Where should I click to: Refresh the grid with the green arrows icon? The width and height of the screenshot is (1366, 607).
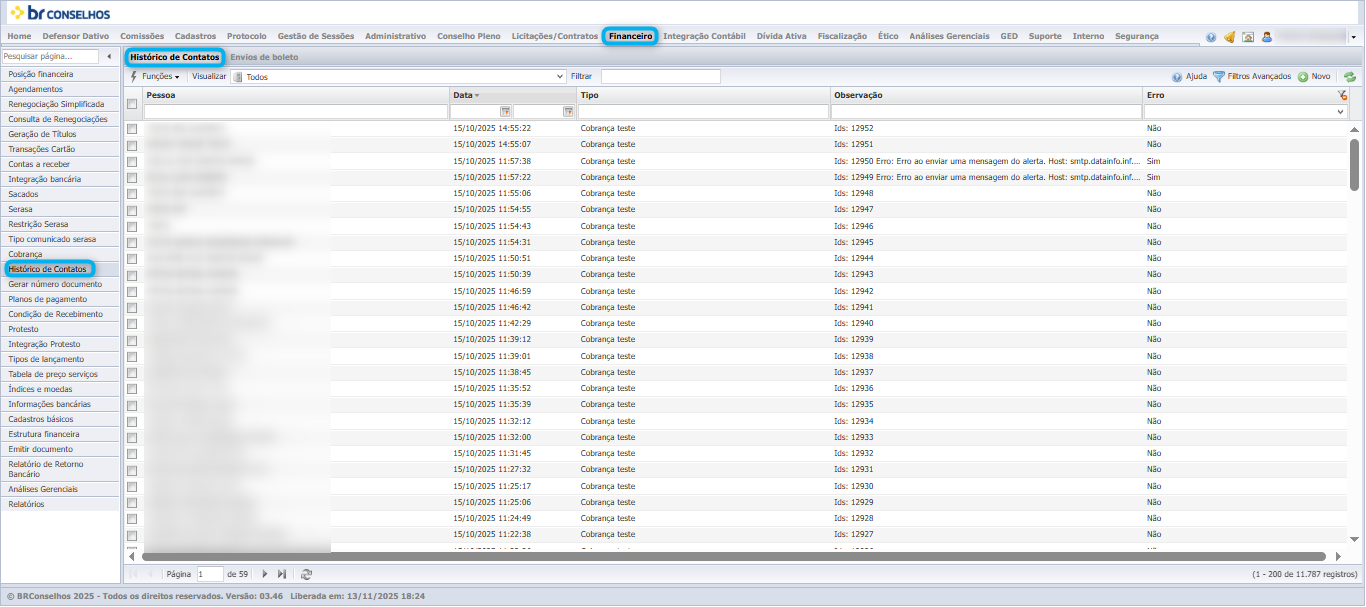[x=1349, y=77]
